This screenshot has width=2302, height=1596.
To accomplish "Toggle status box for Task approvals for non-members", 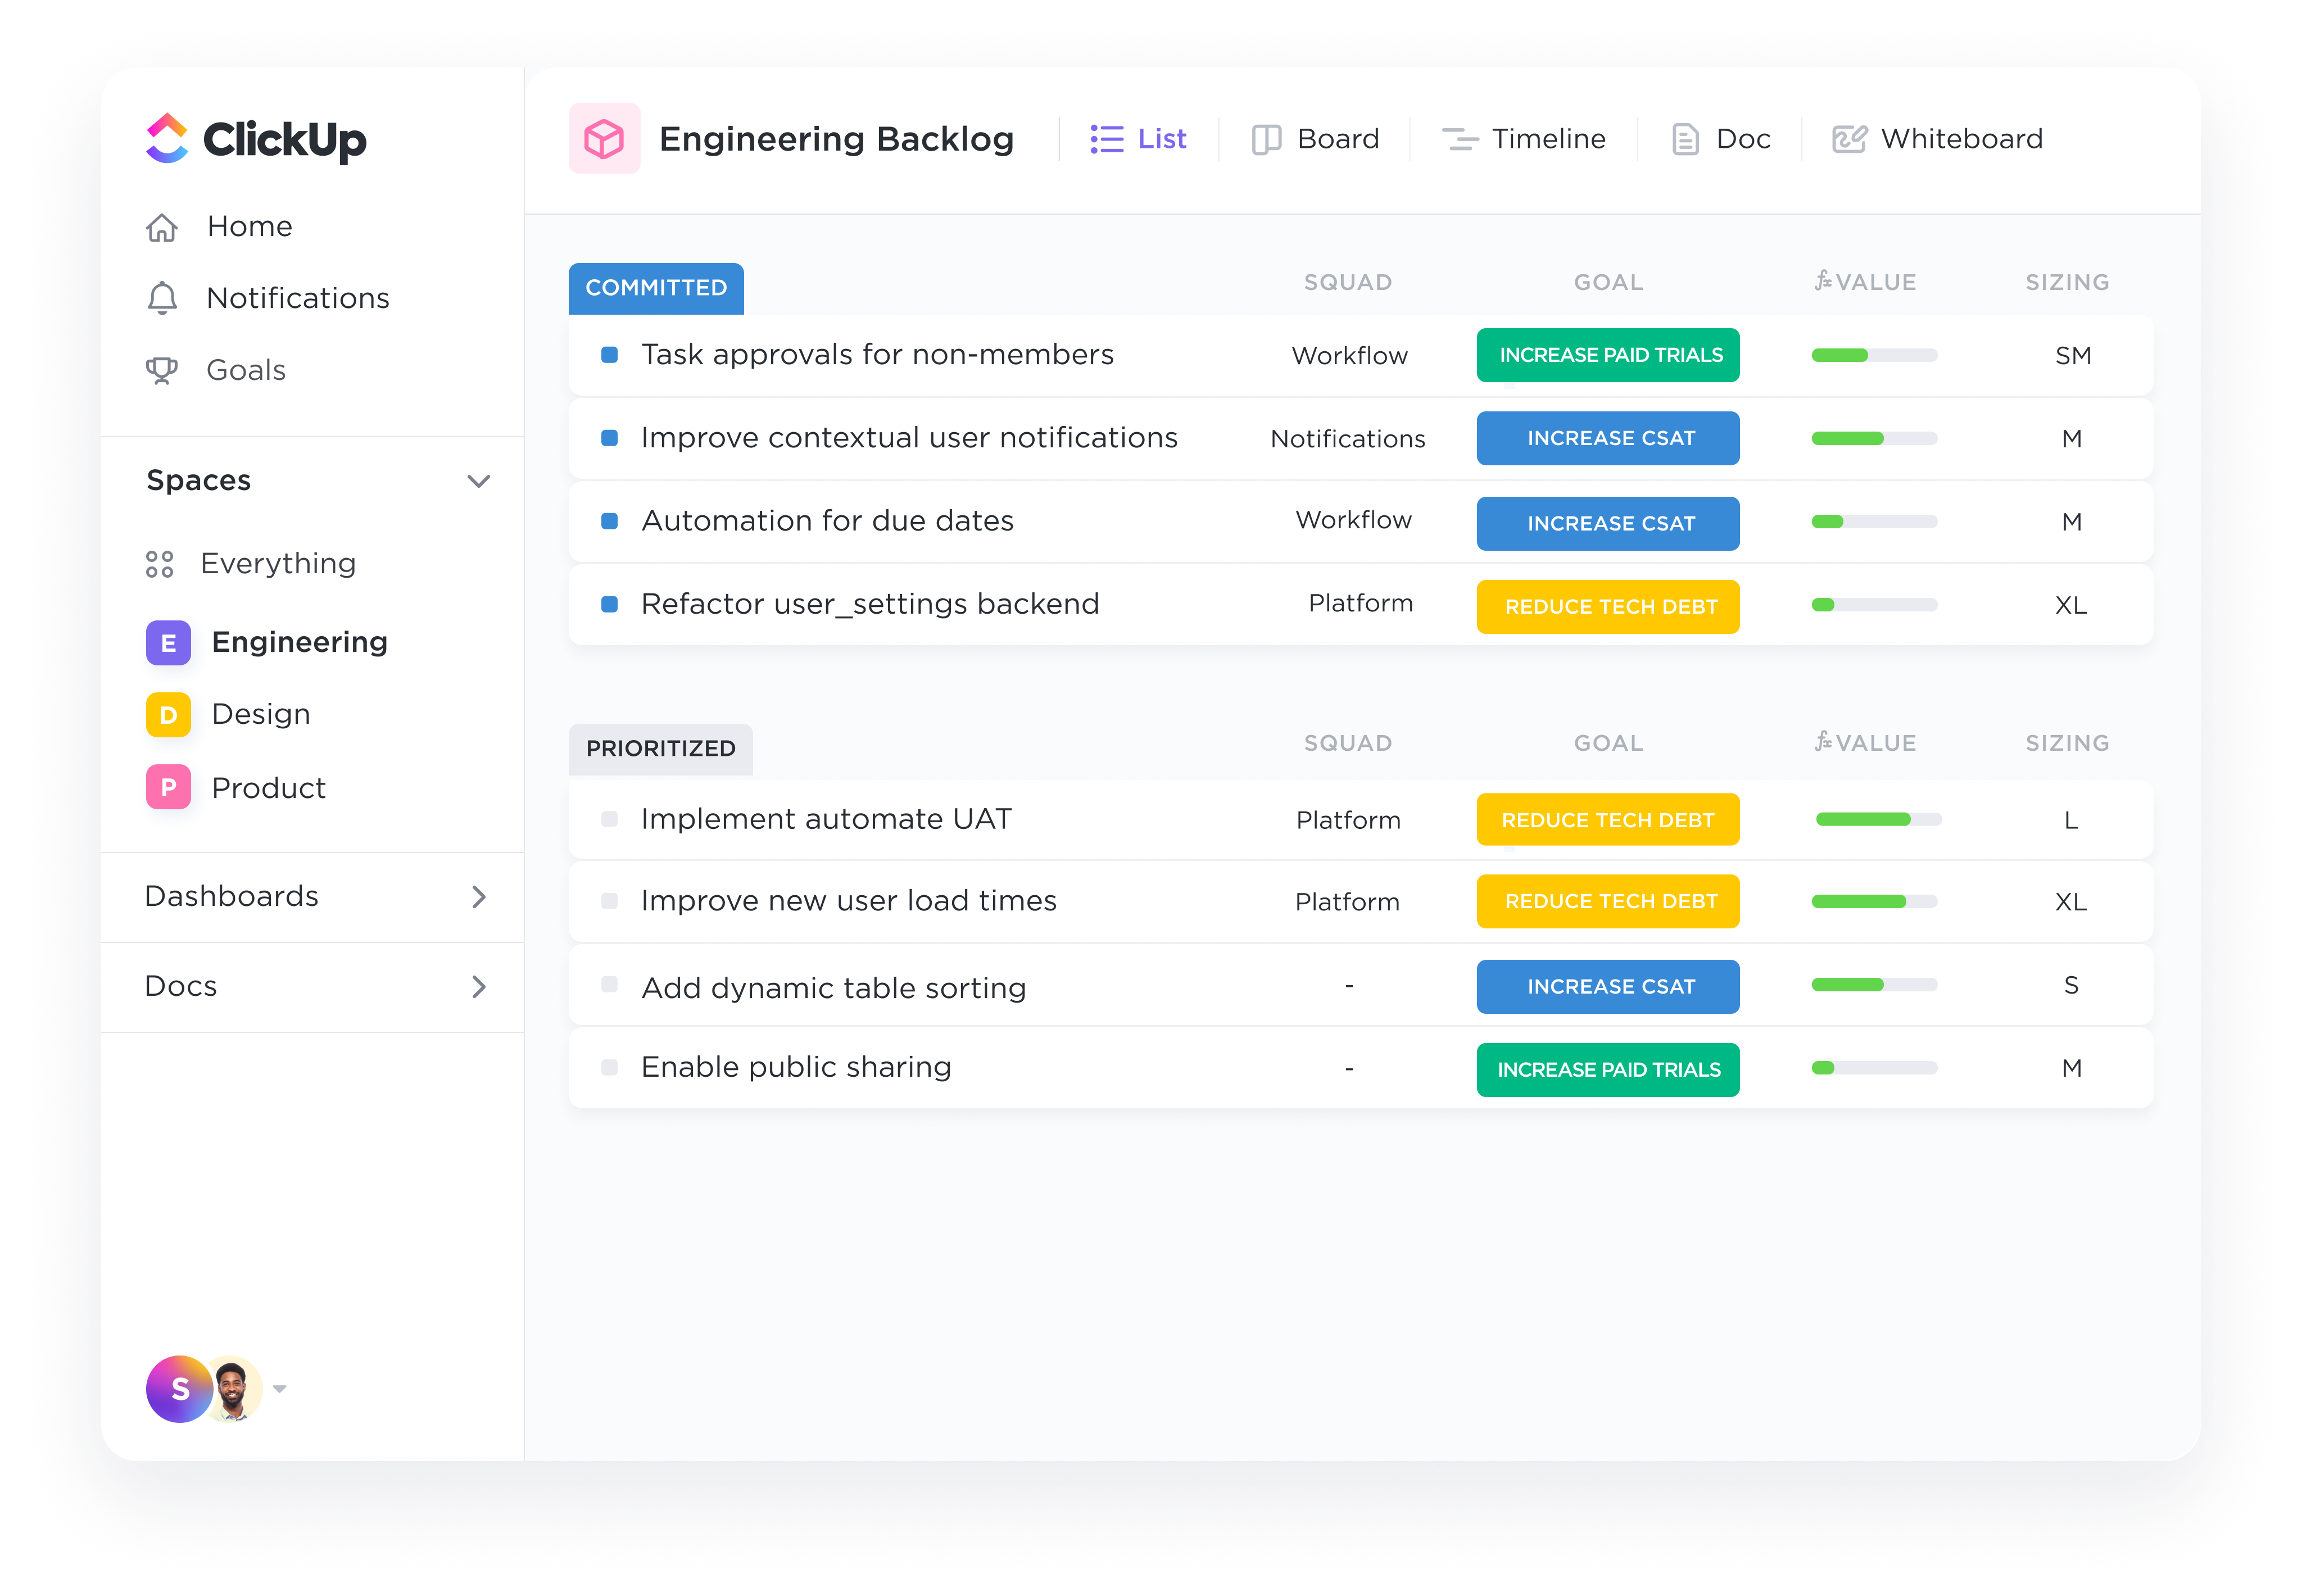I will click(x=609, y=355).
